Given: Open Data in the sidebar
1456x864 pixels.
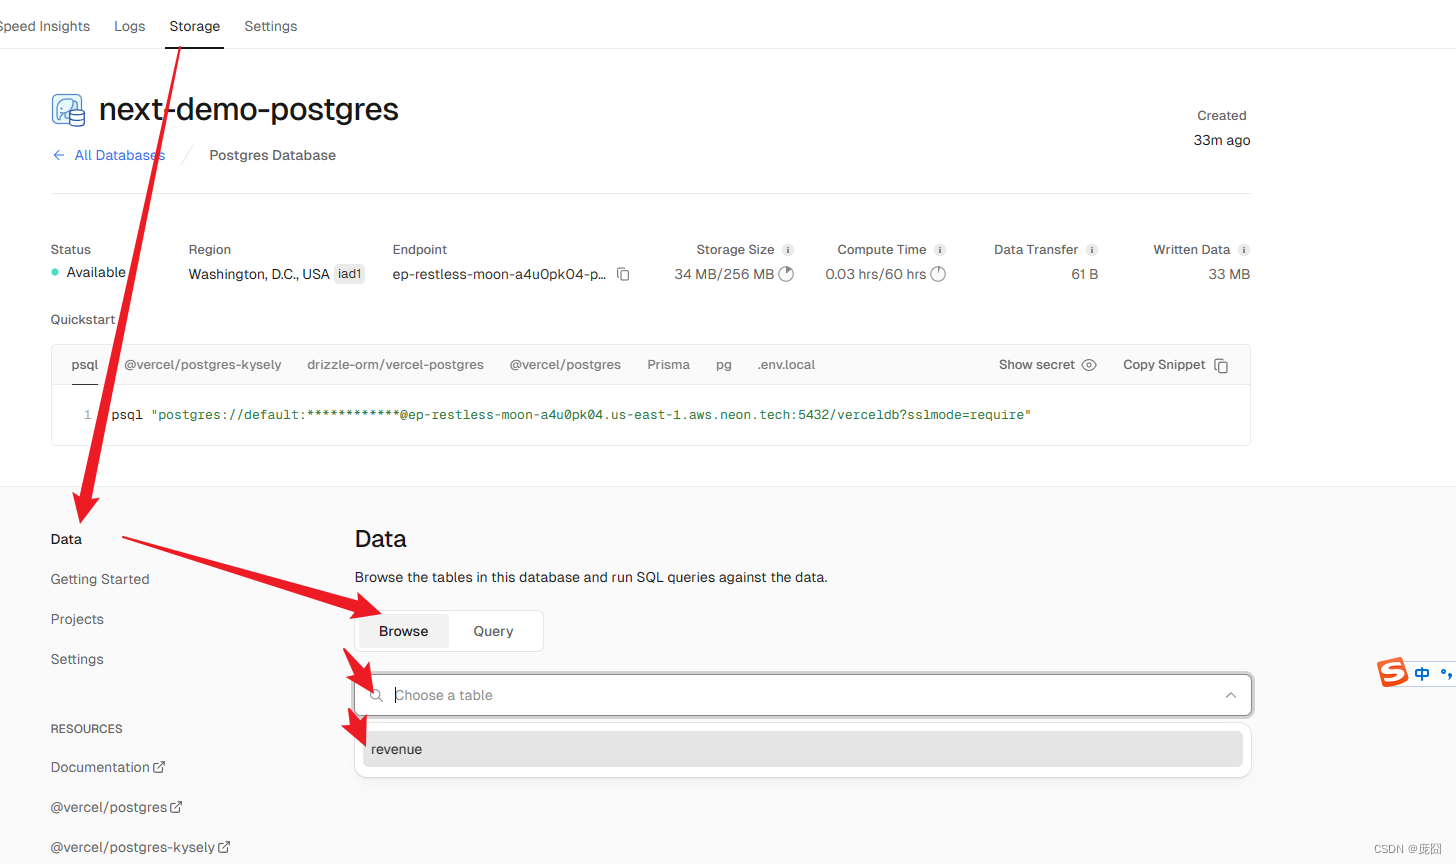Looking at the screenshot, I should coord(67,539).
